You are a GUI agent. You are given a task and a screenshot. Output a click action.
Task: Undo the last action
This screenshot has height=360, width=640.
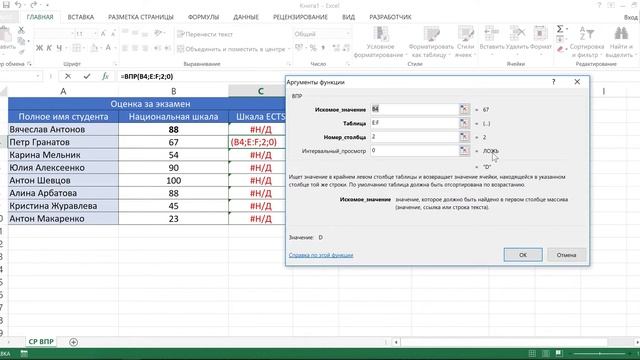pyautogui.click(x=18, y=4)
